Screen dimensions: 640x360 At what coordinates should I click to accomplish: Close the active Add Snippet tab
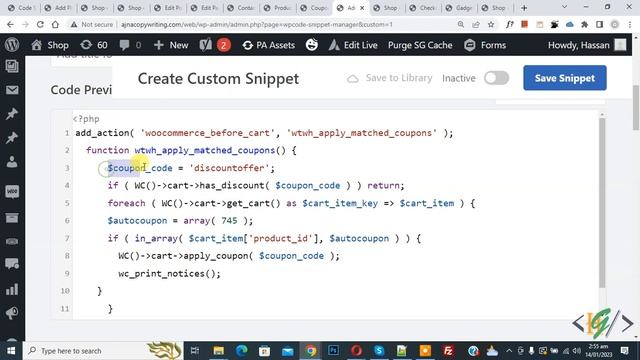click(x=362, y=8)
